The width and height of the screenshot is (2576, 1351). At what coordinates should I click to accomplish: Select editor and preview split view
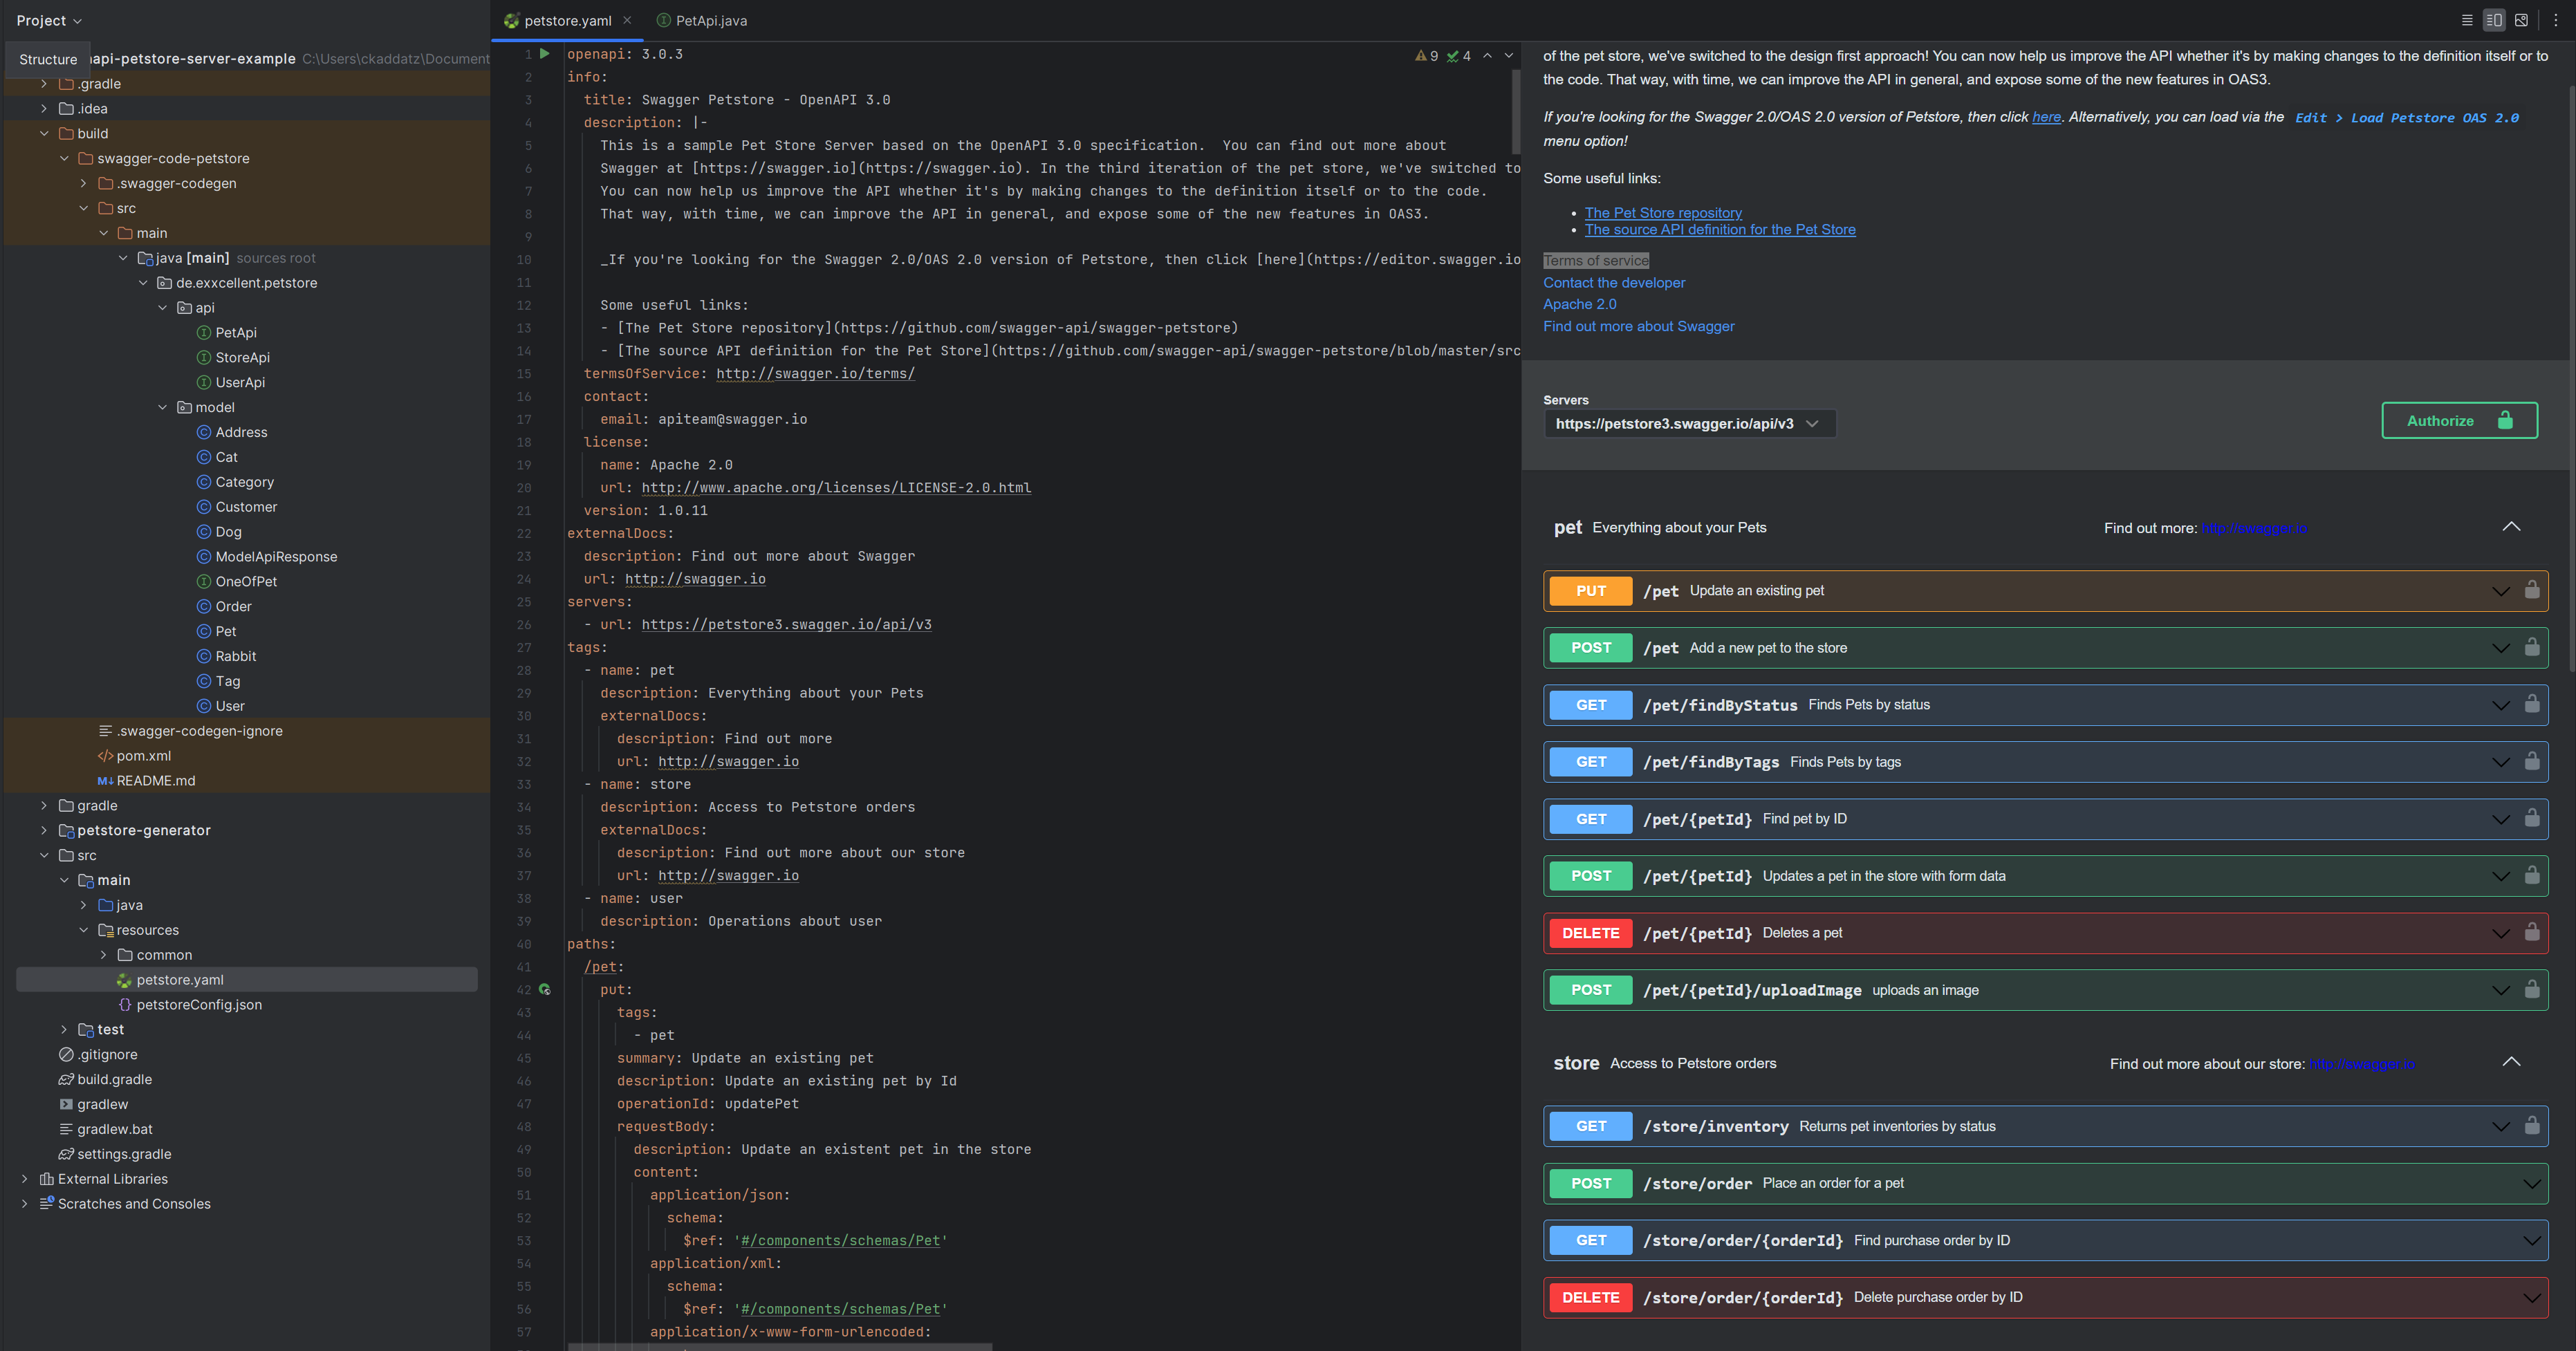(2494, 20)
